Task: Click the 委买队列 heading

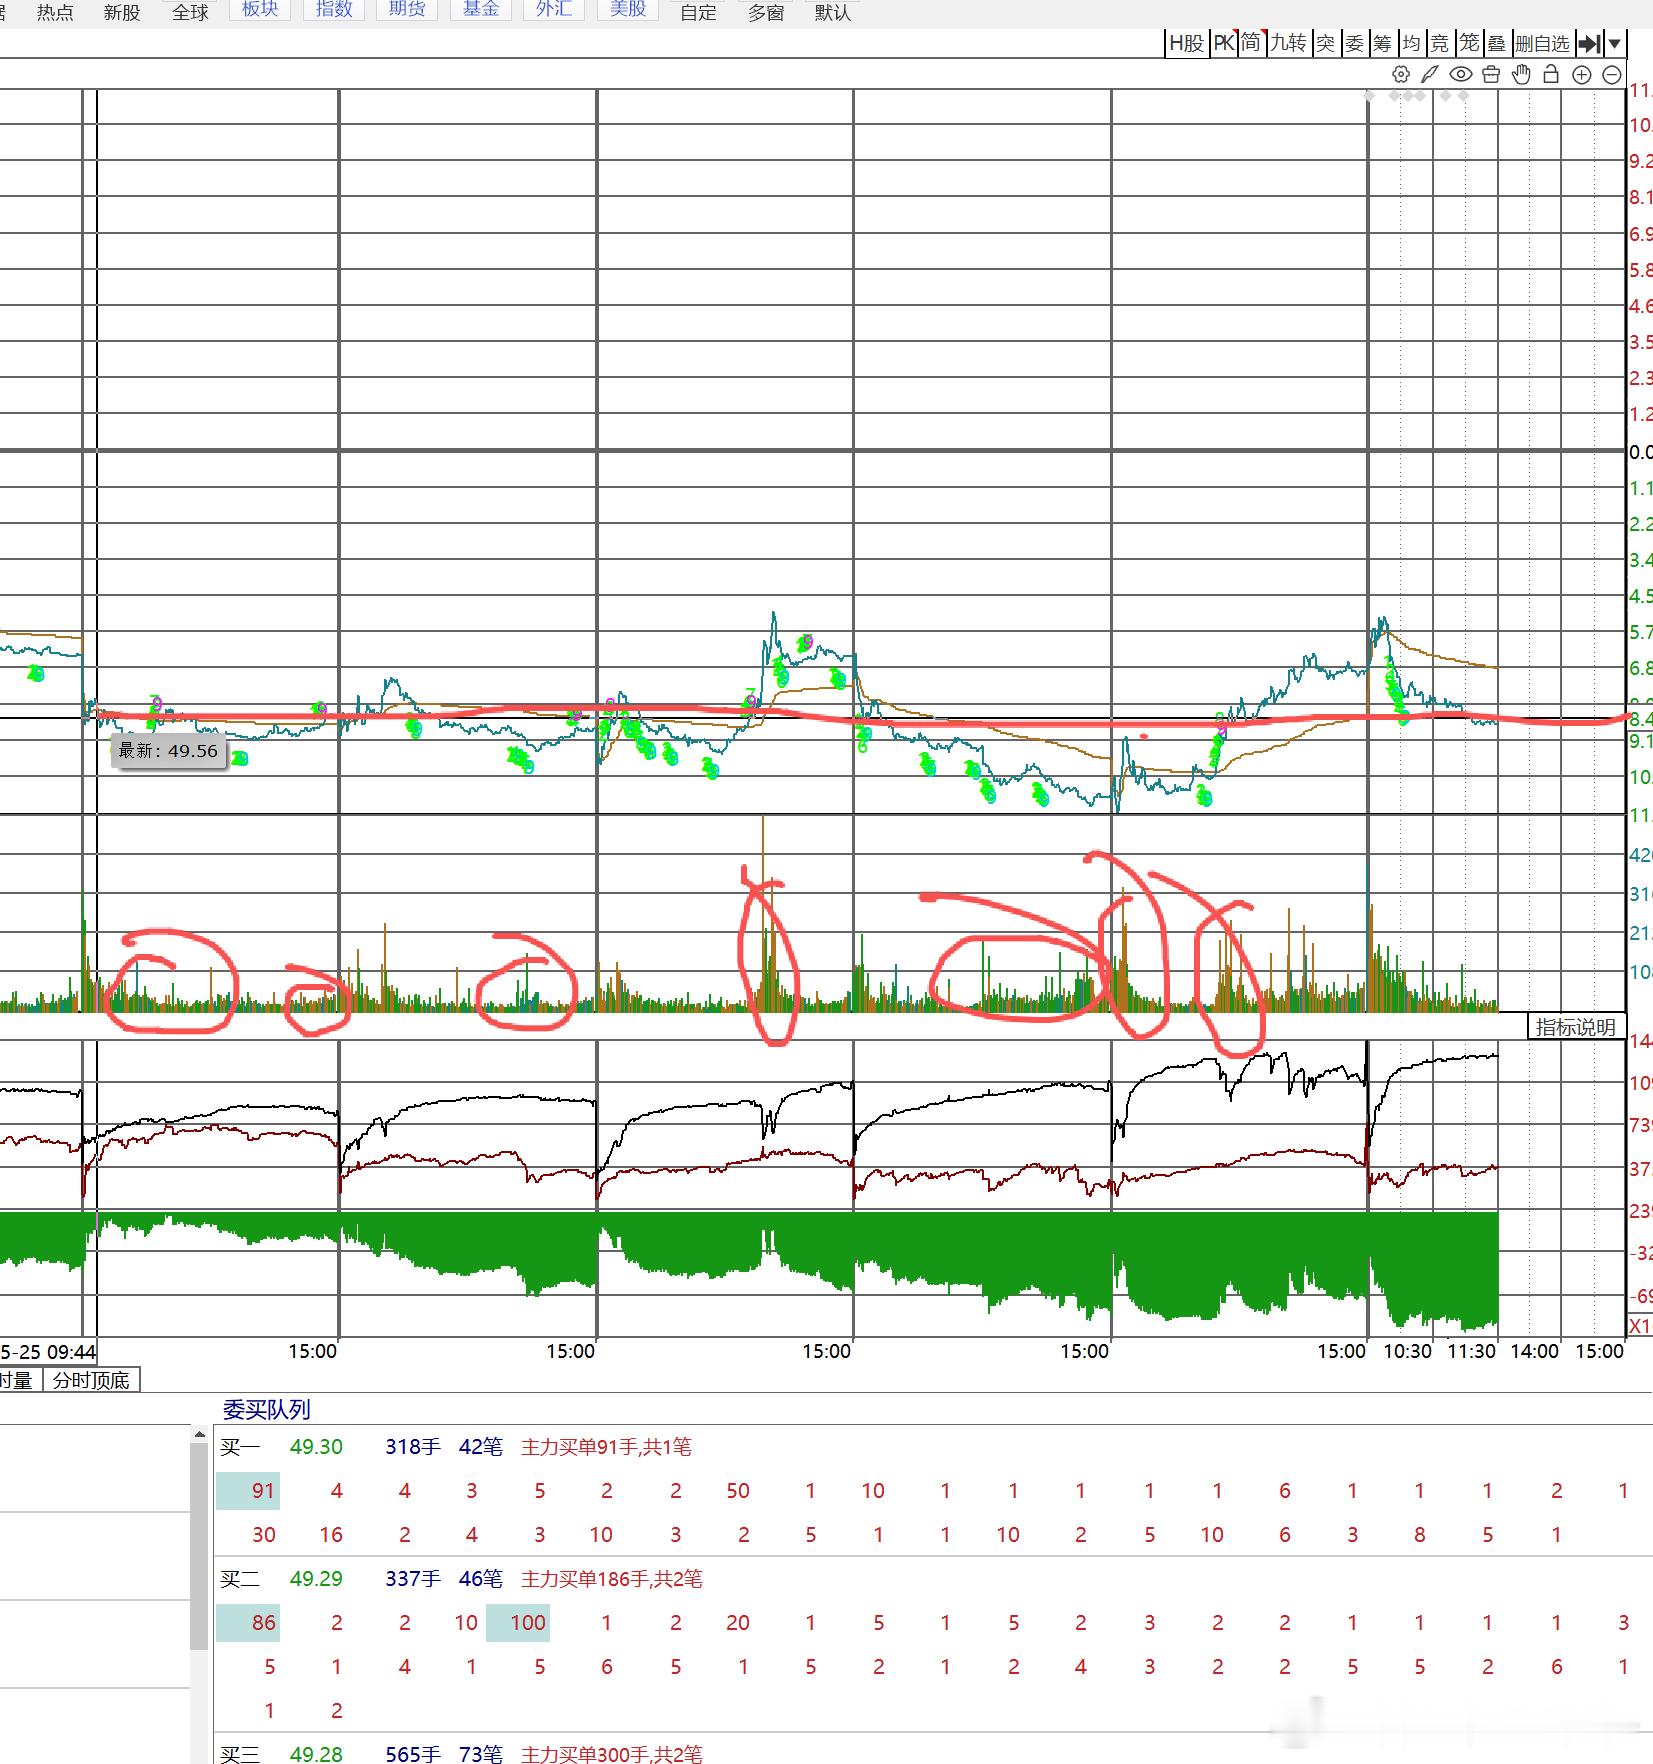Action: 266,1409
